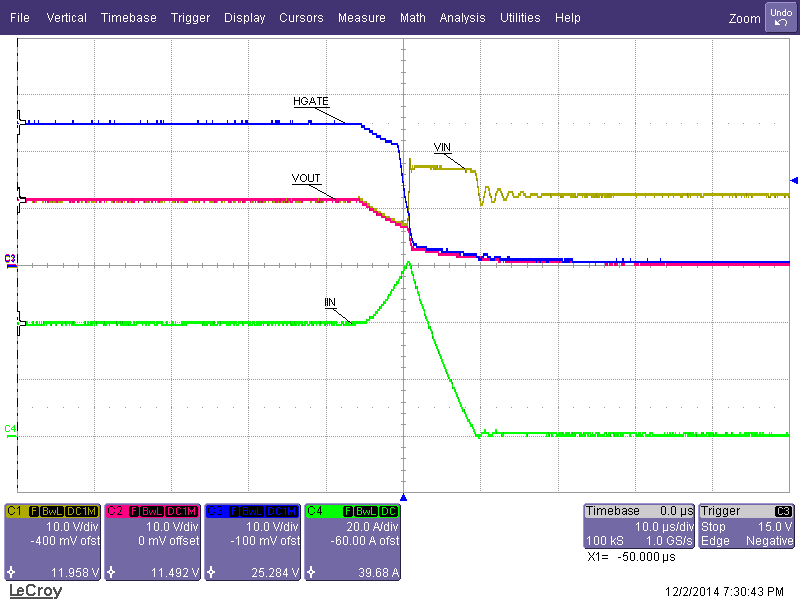Open the Timebase settings panel
This screenshot has width=800, height=600.
[638, 525]
